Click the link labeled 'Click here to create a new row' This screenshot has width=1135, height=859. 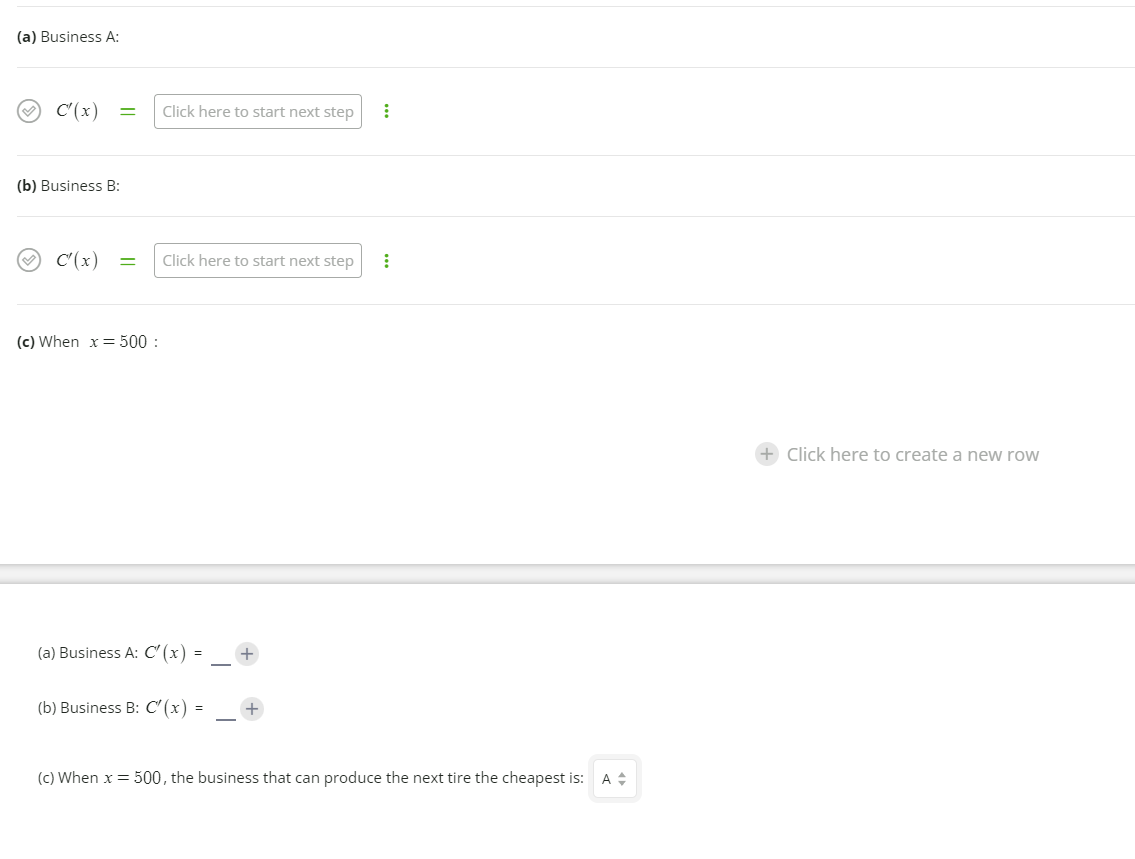[x=912, y=454]
